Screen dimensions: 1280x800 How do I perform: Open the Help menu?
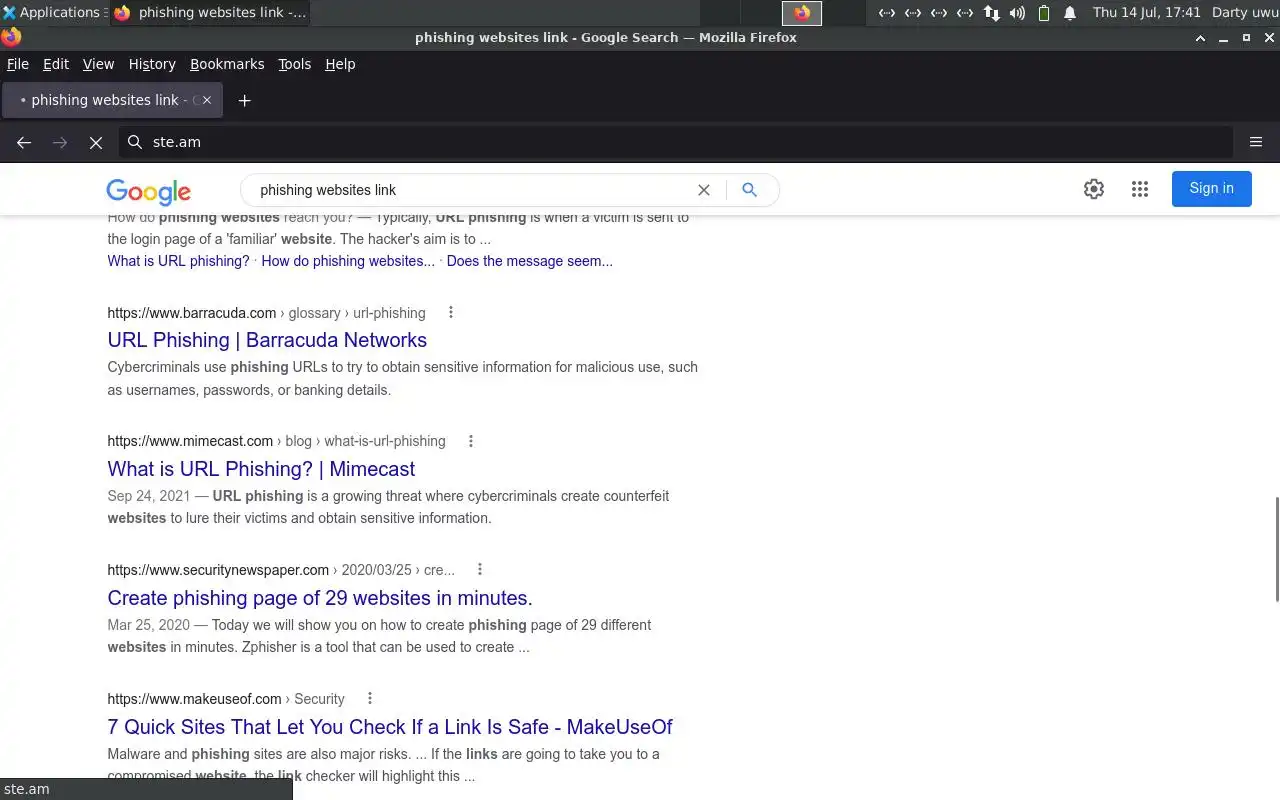(x=340, y=64)
